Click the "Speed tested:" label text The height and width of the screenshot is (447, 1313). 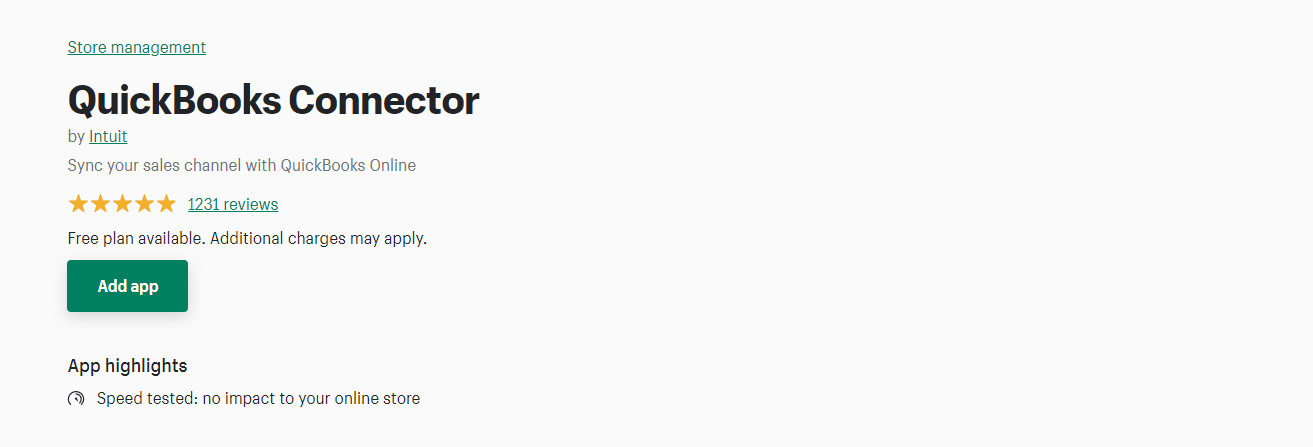pyautogui.click(x=147, y=398)
